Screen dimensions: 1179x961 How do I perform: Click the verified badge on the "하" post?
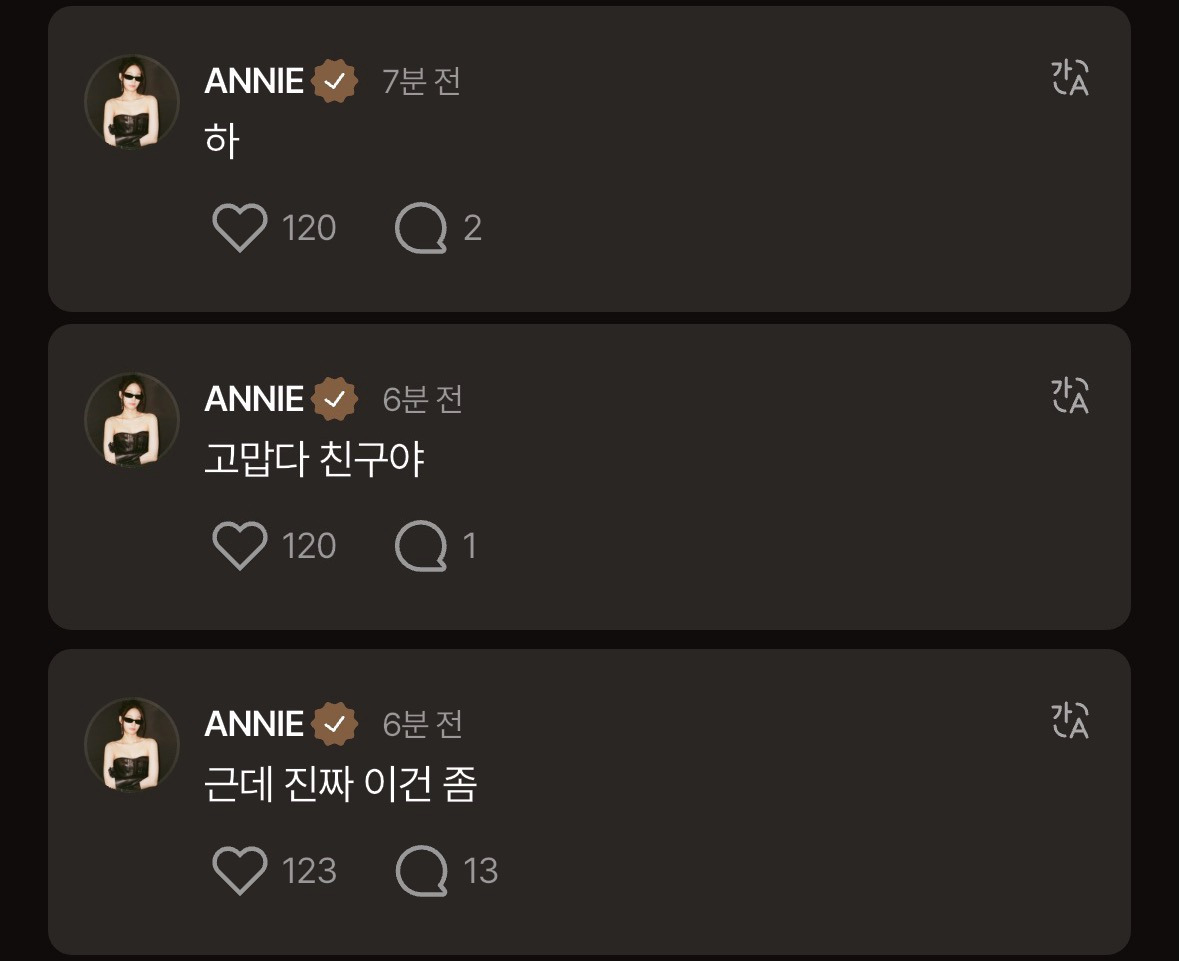click(335, 81)
